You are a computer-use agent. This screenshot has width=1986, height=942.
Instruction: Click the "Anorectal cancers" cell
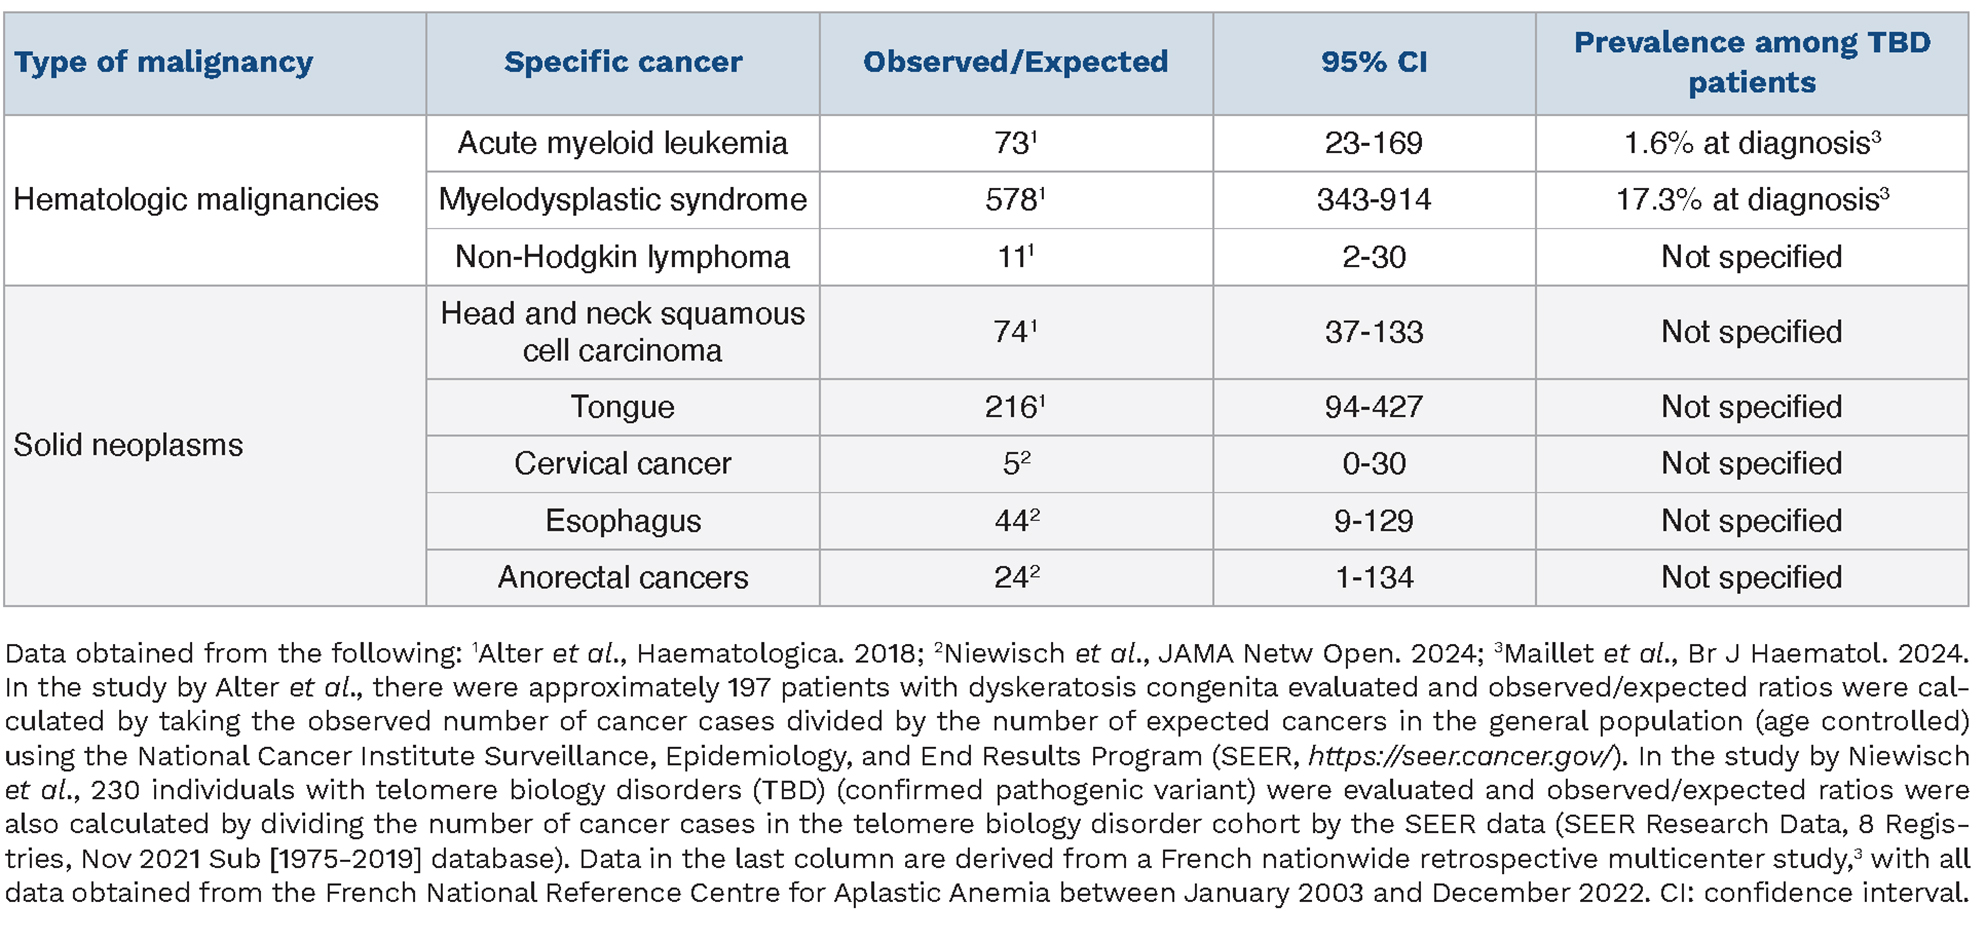click(622, 578)
